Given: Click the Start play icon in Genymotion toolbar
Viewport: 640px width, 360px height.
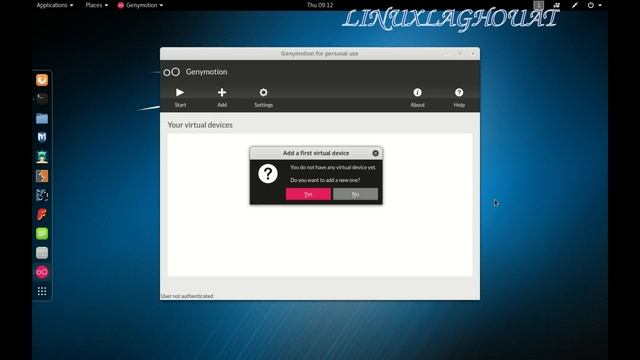Looking at the screenshot, I should pyautogui.click(x=180, y=93).
